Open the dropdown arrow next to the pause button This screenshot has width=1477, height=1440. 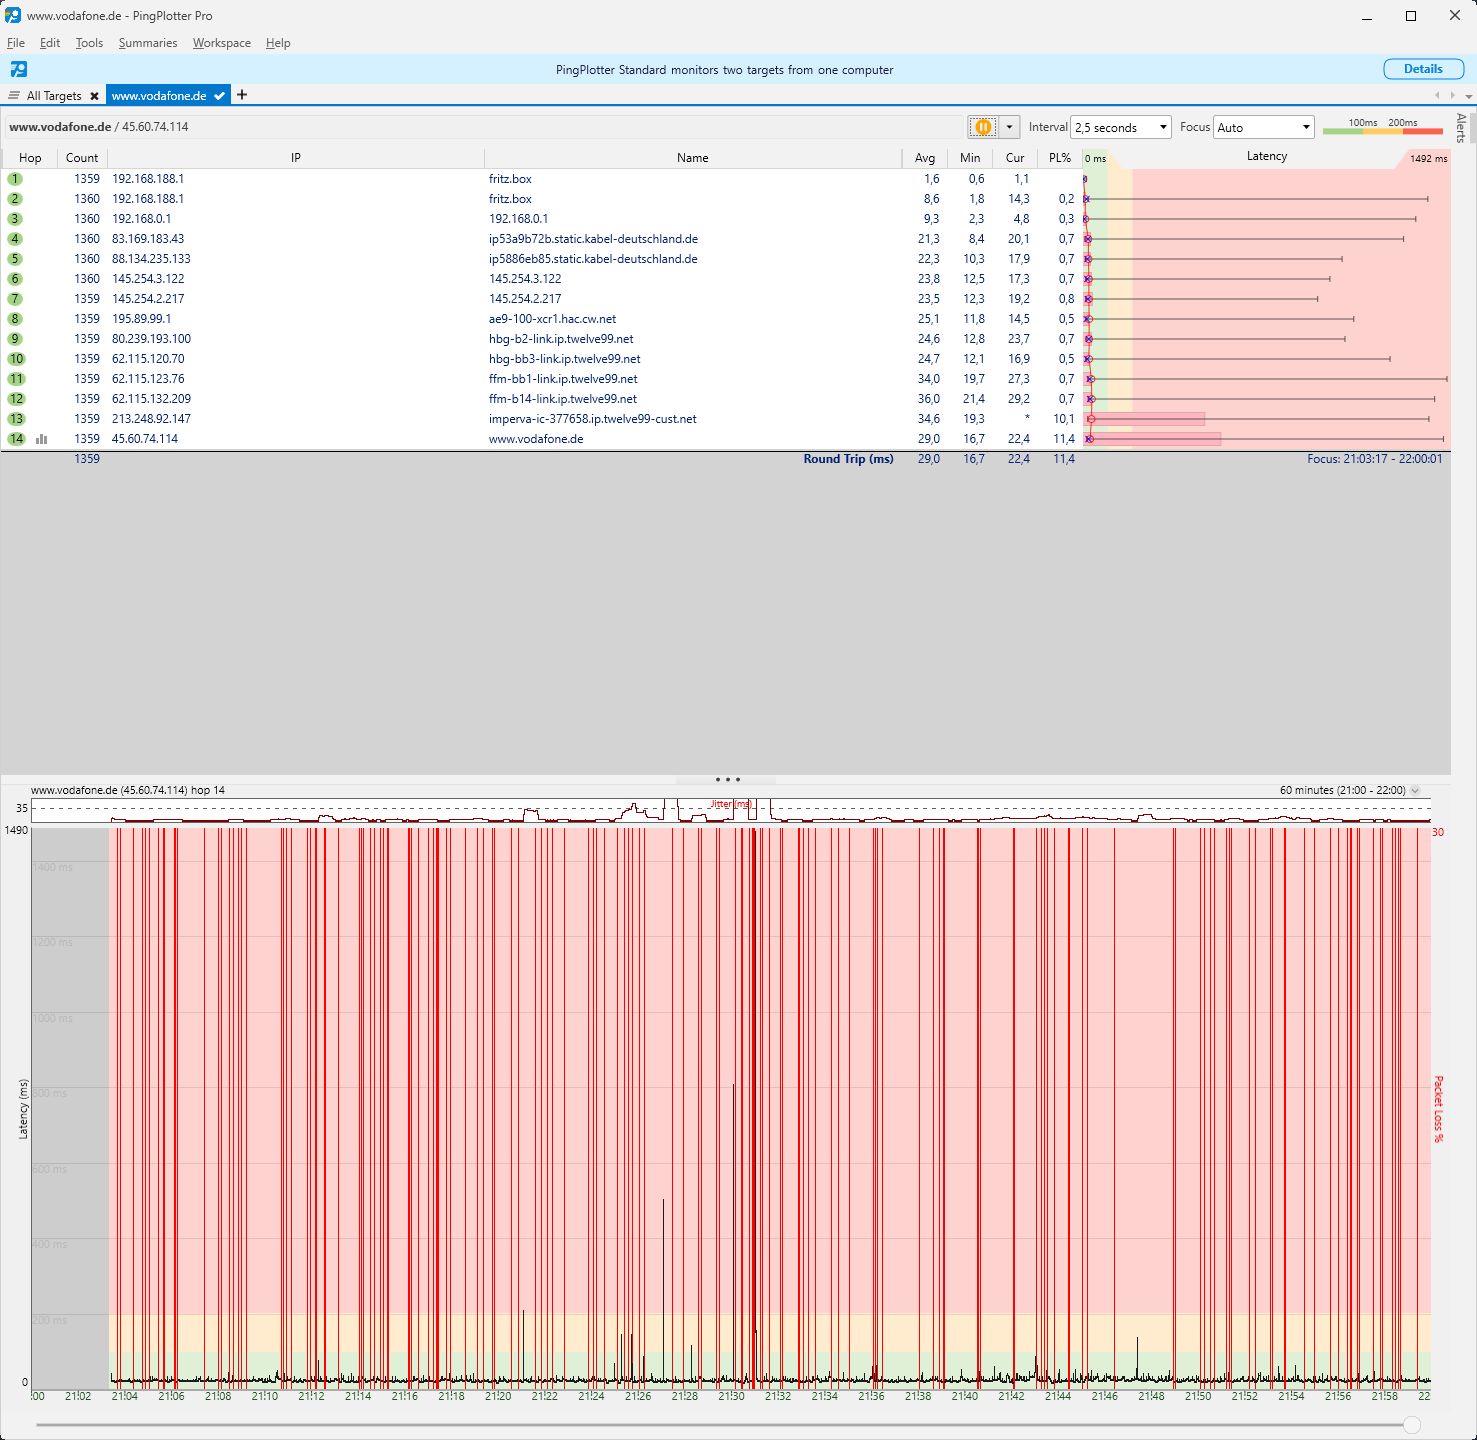click(1009, 127)
